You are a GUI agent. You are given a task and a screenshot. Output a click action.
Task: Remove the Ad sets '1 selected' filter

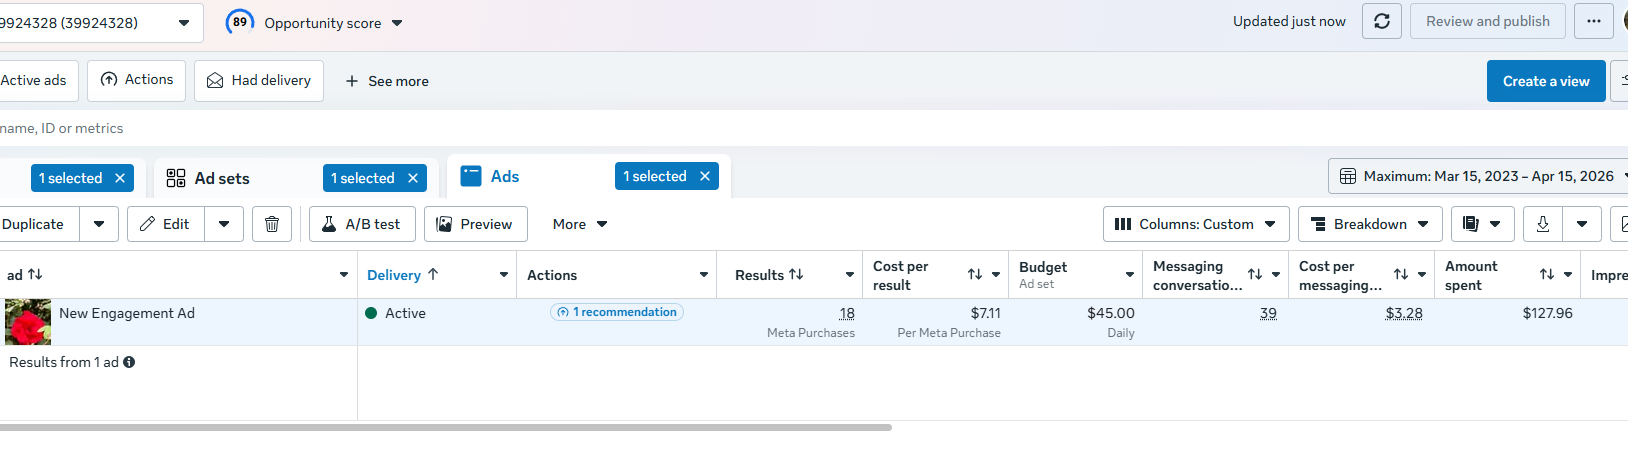click(413, 178)
